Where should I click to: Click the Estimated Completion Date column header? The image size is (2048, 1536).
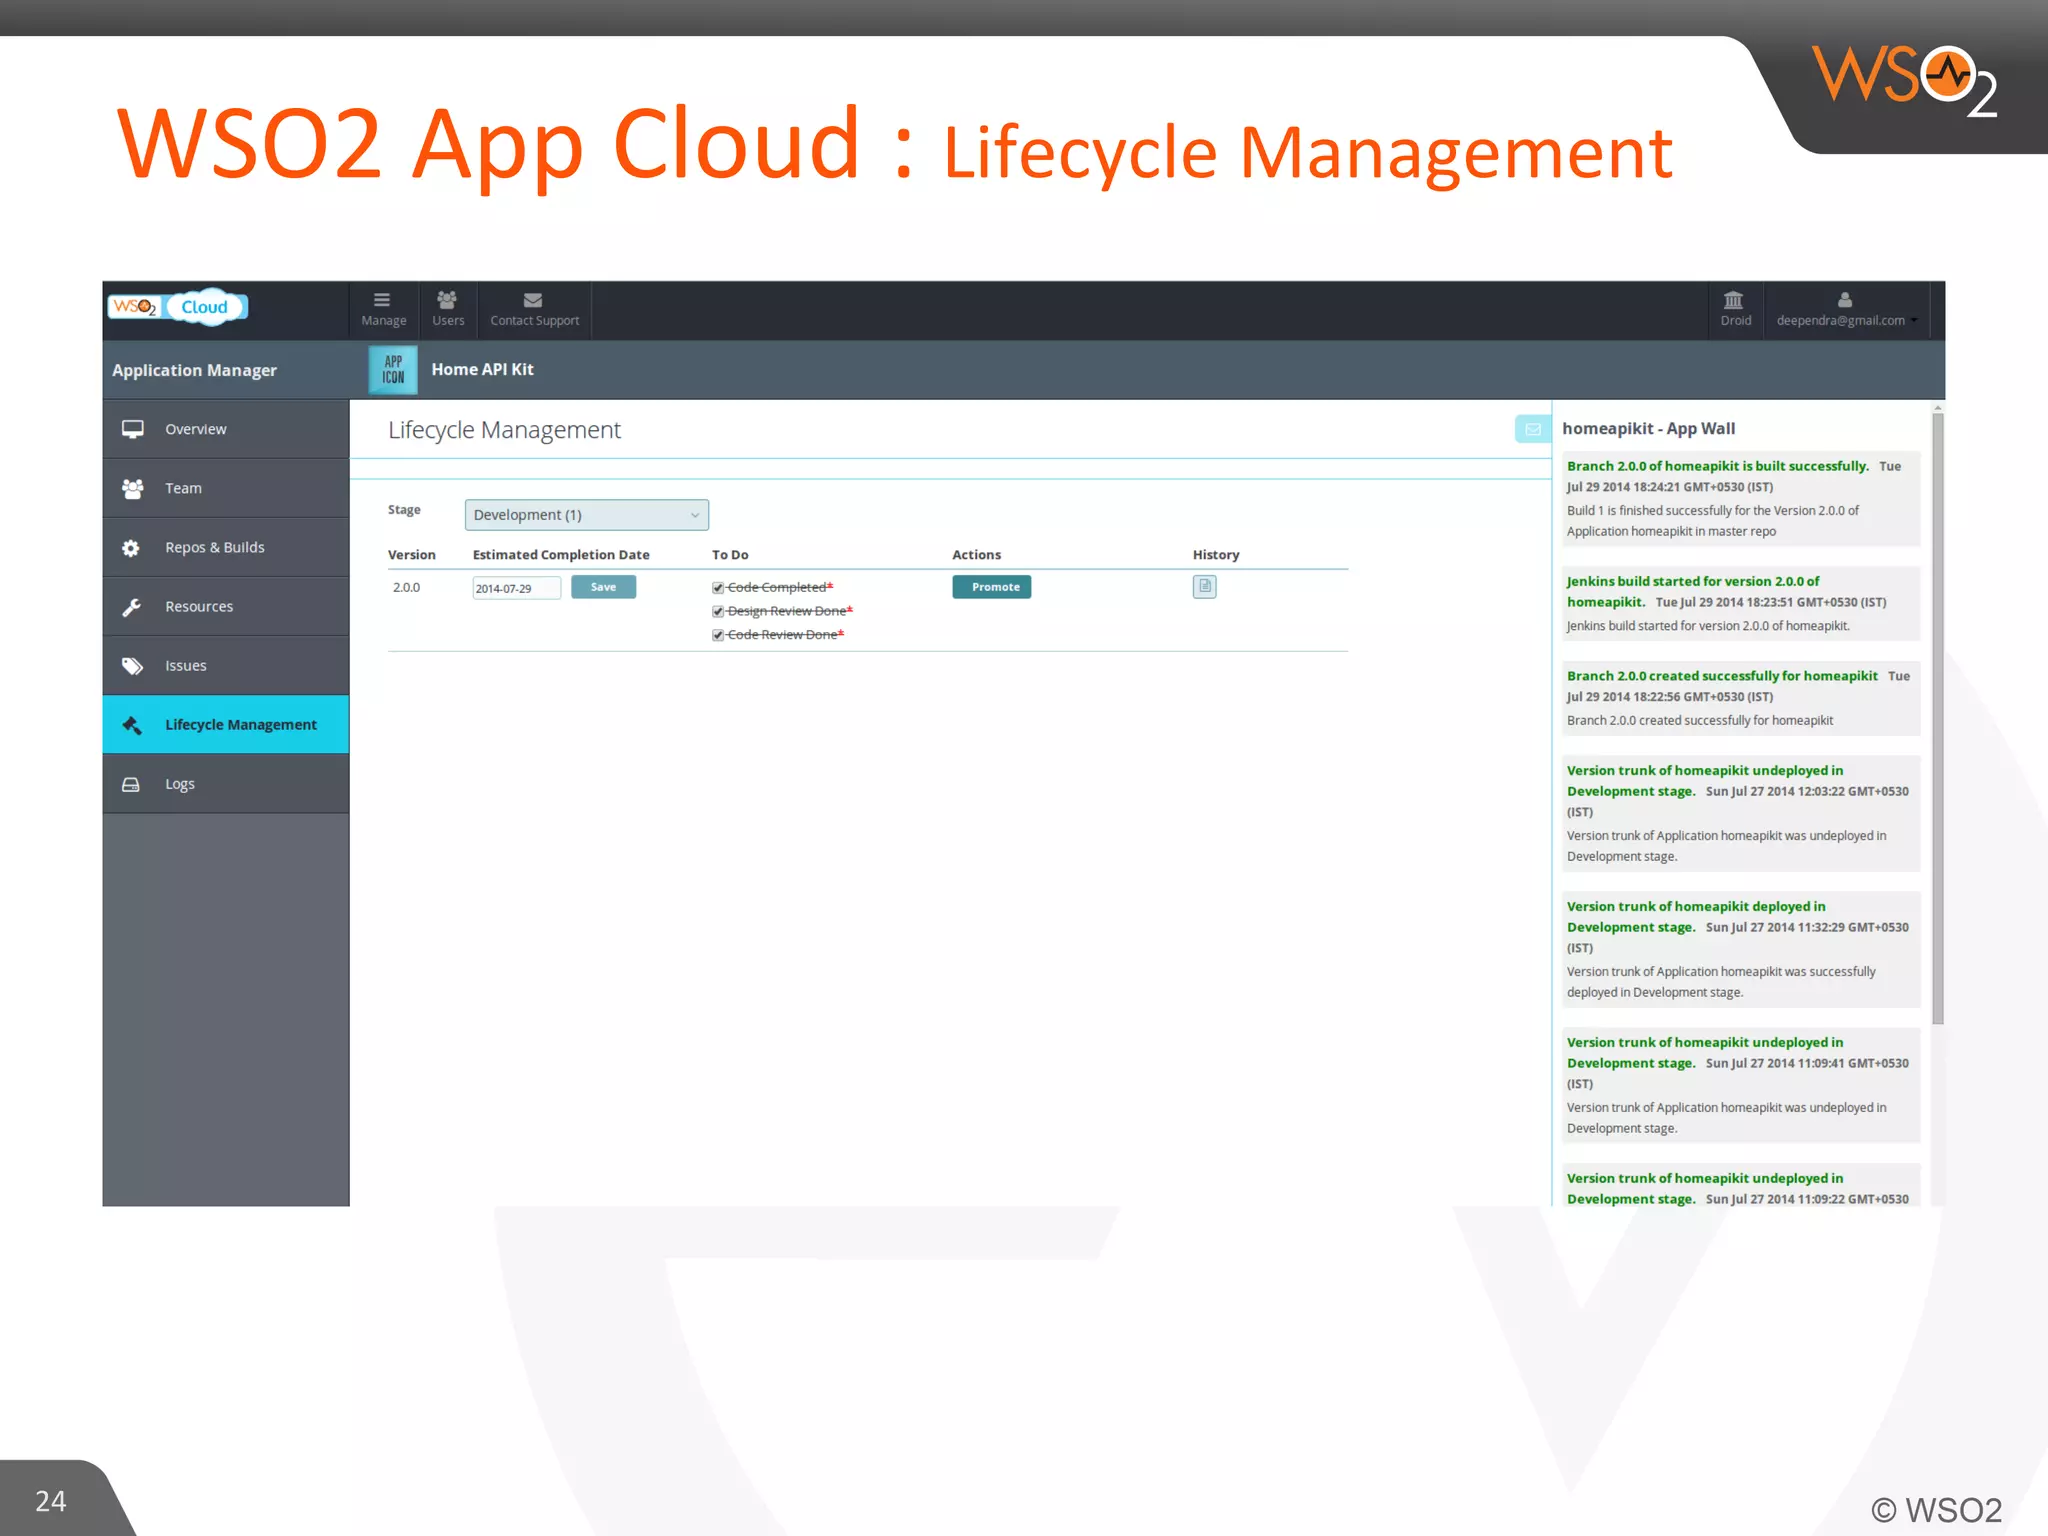tap(561, 554)
